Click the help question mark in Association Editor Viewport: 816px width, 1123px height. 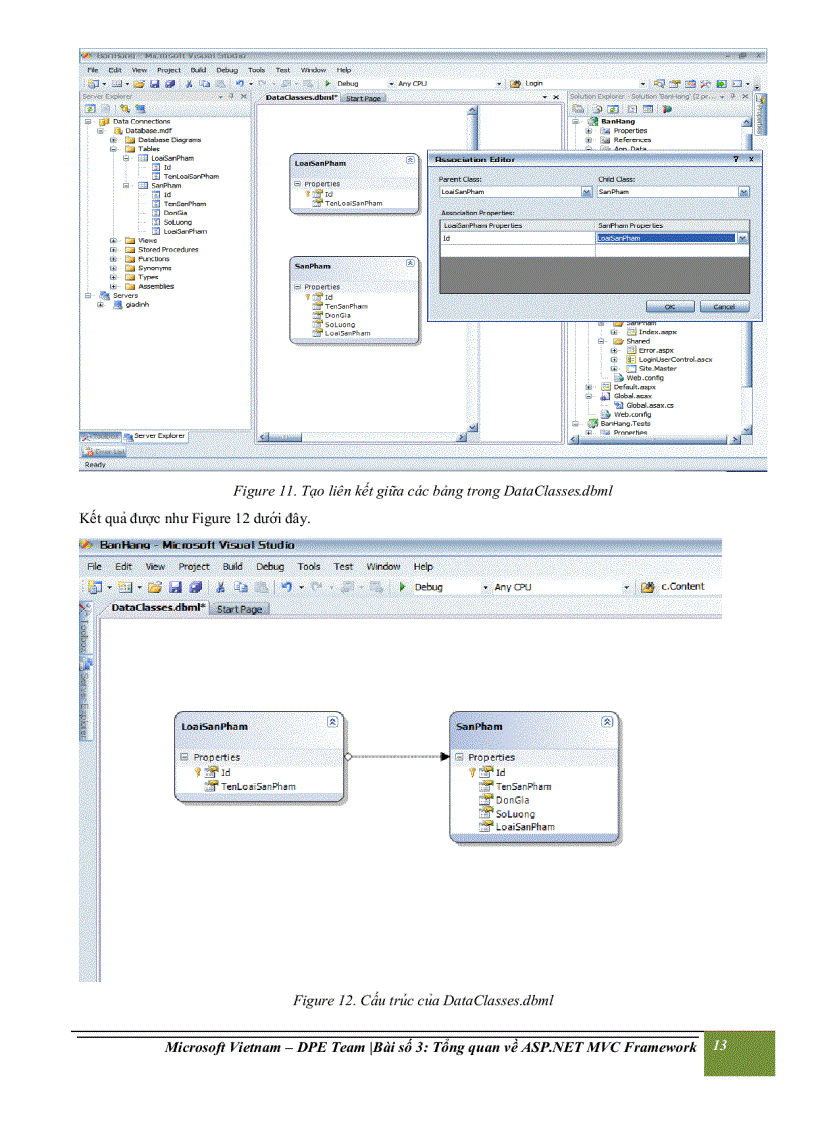point(736,158)
